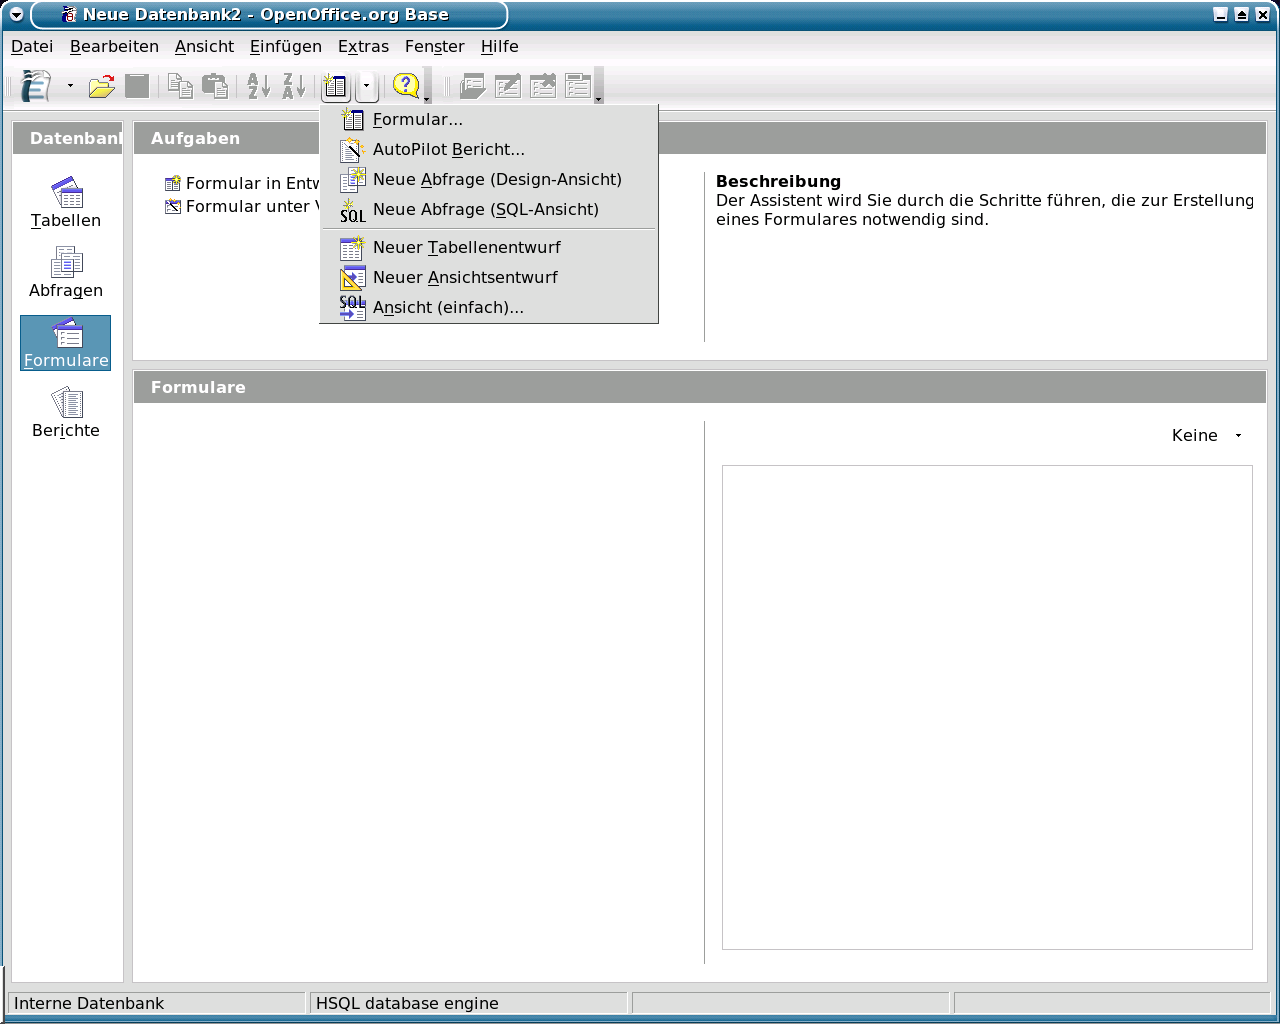Click the empty form preview area
Image resolution: width=1280 pixels, height=1024 pixels.
pyautogui.click(x=987, y=707)
